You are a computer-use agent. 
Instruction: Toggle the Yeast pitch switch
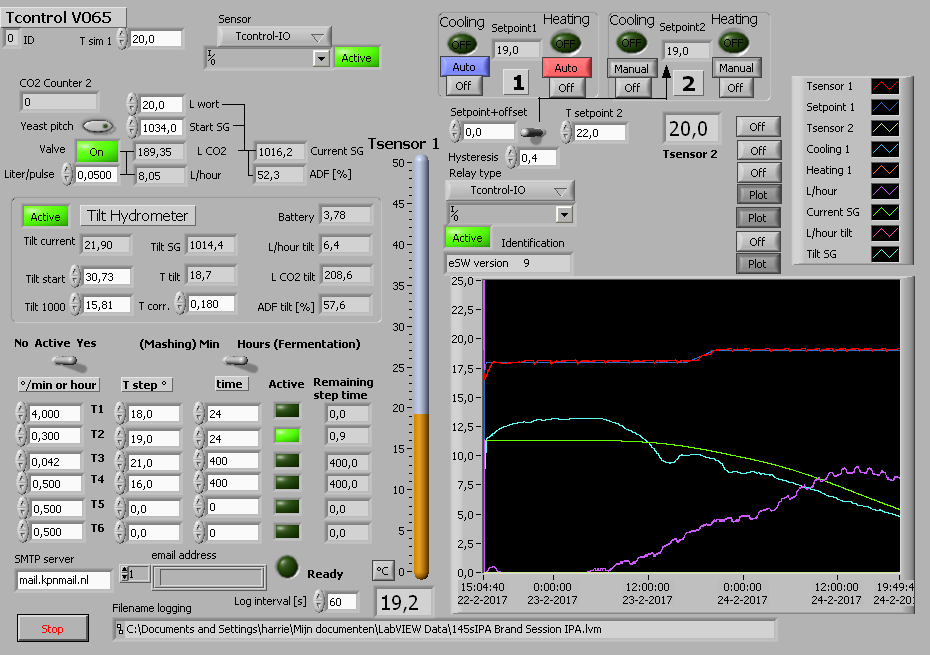coord(97,126)
